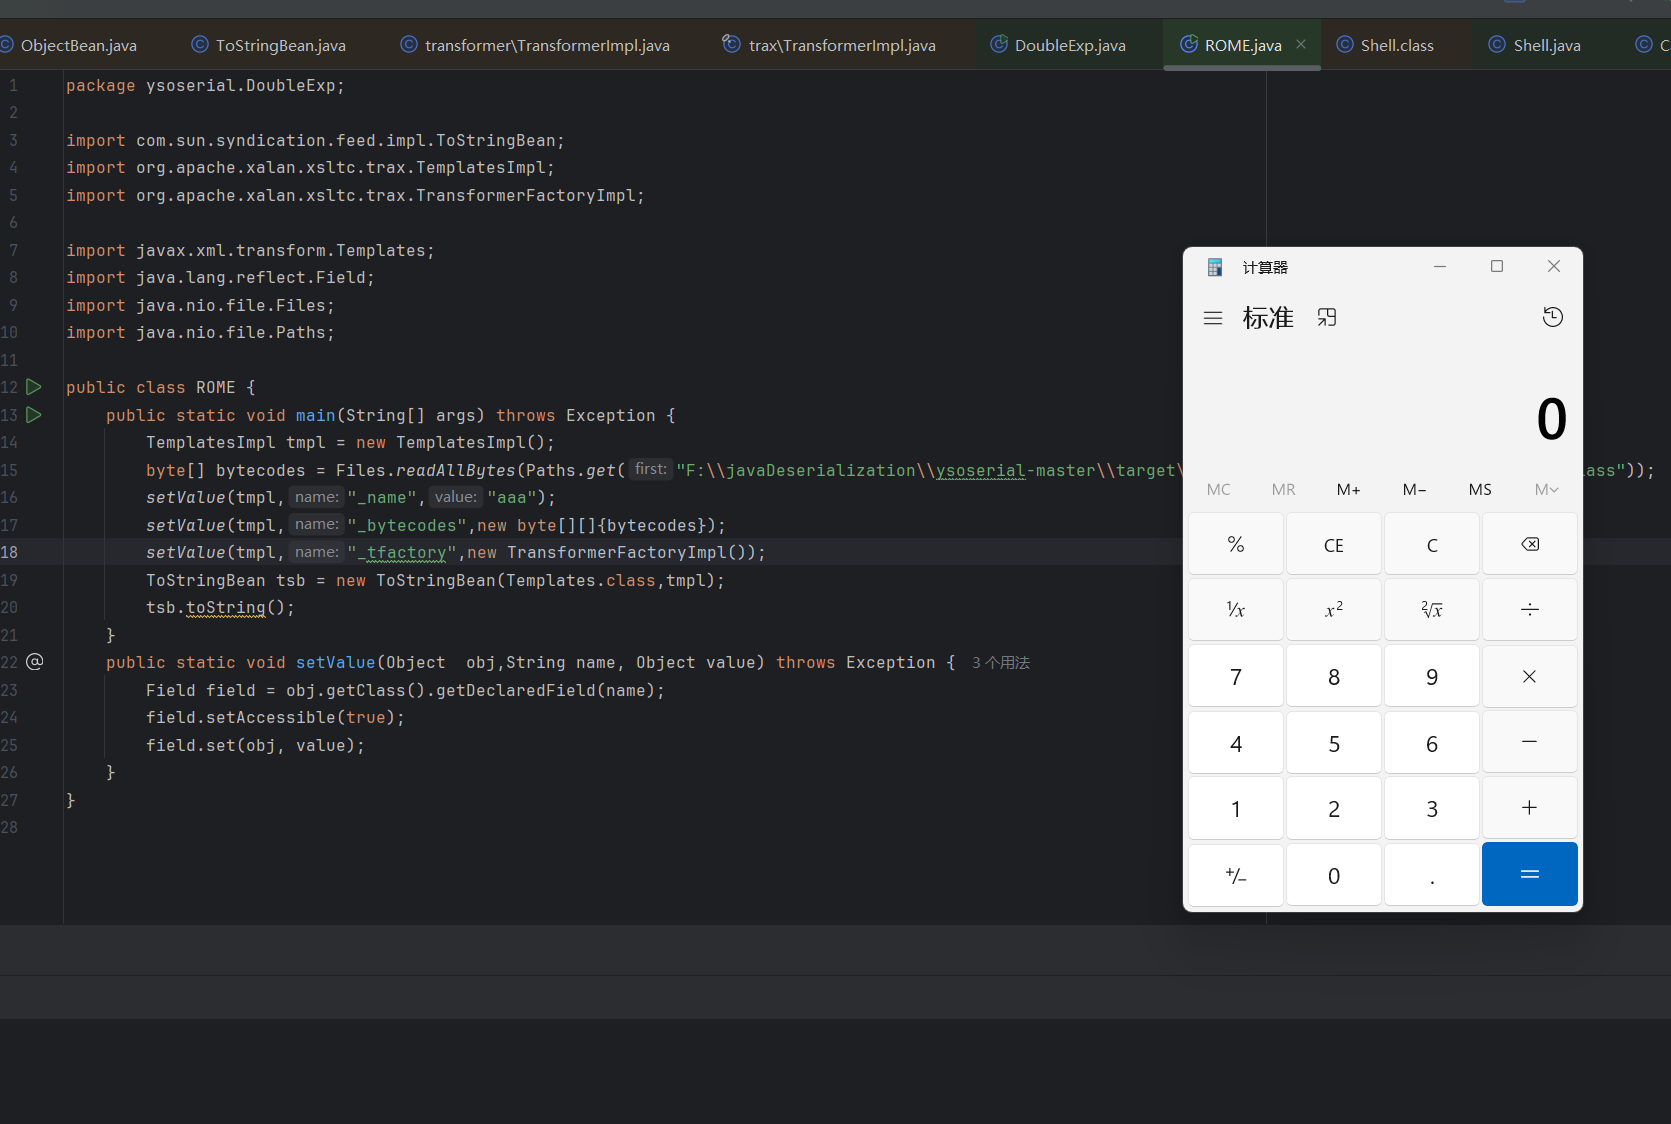This screenshot has width=1671, height=1124.
Task: Maximize the calculator window
Action: (x=1497, y=266)
